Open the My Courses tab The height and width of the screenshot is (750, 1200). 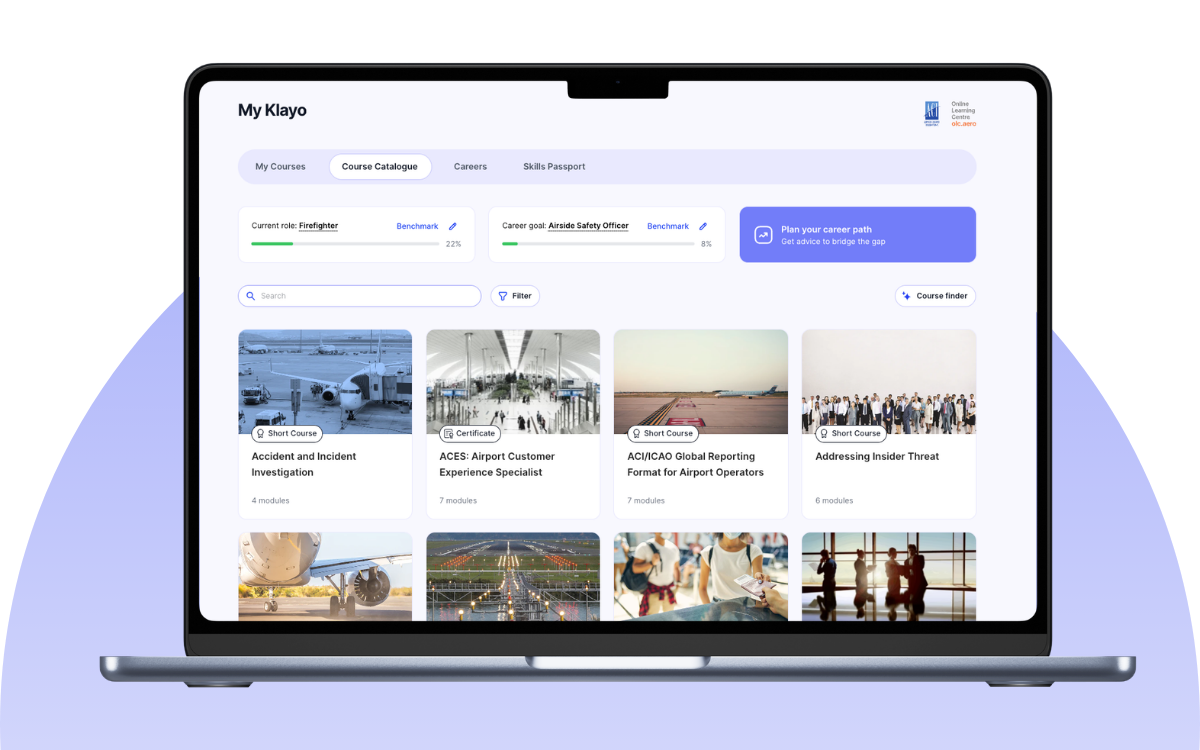pos(280,167)
